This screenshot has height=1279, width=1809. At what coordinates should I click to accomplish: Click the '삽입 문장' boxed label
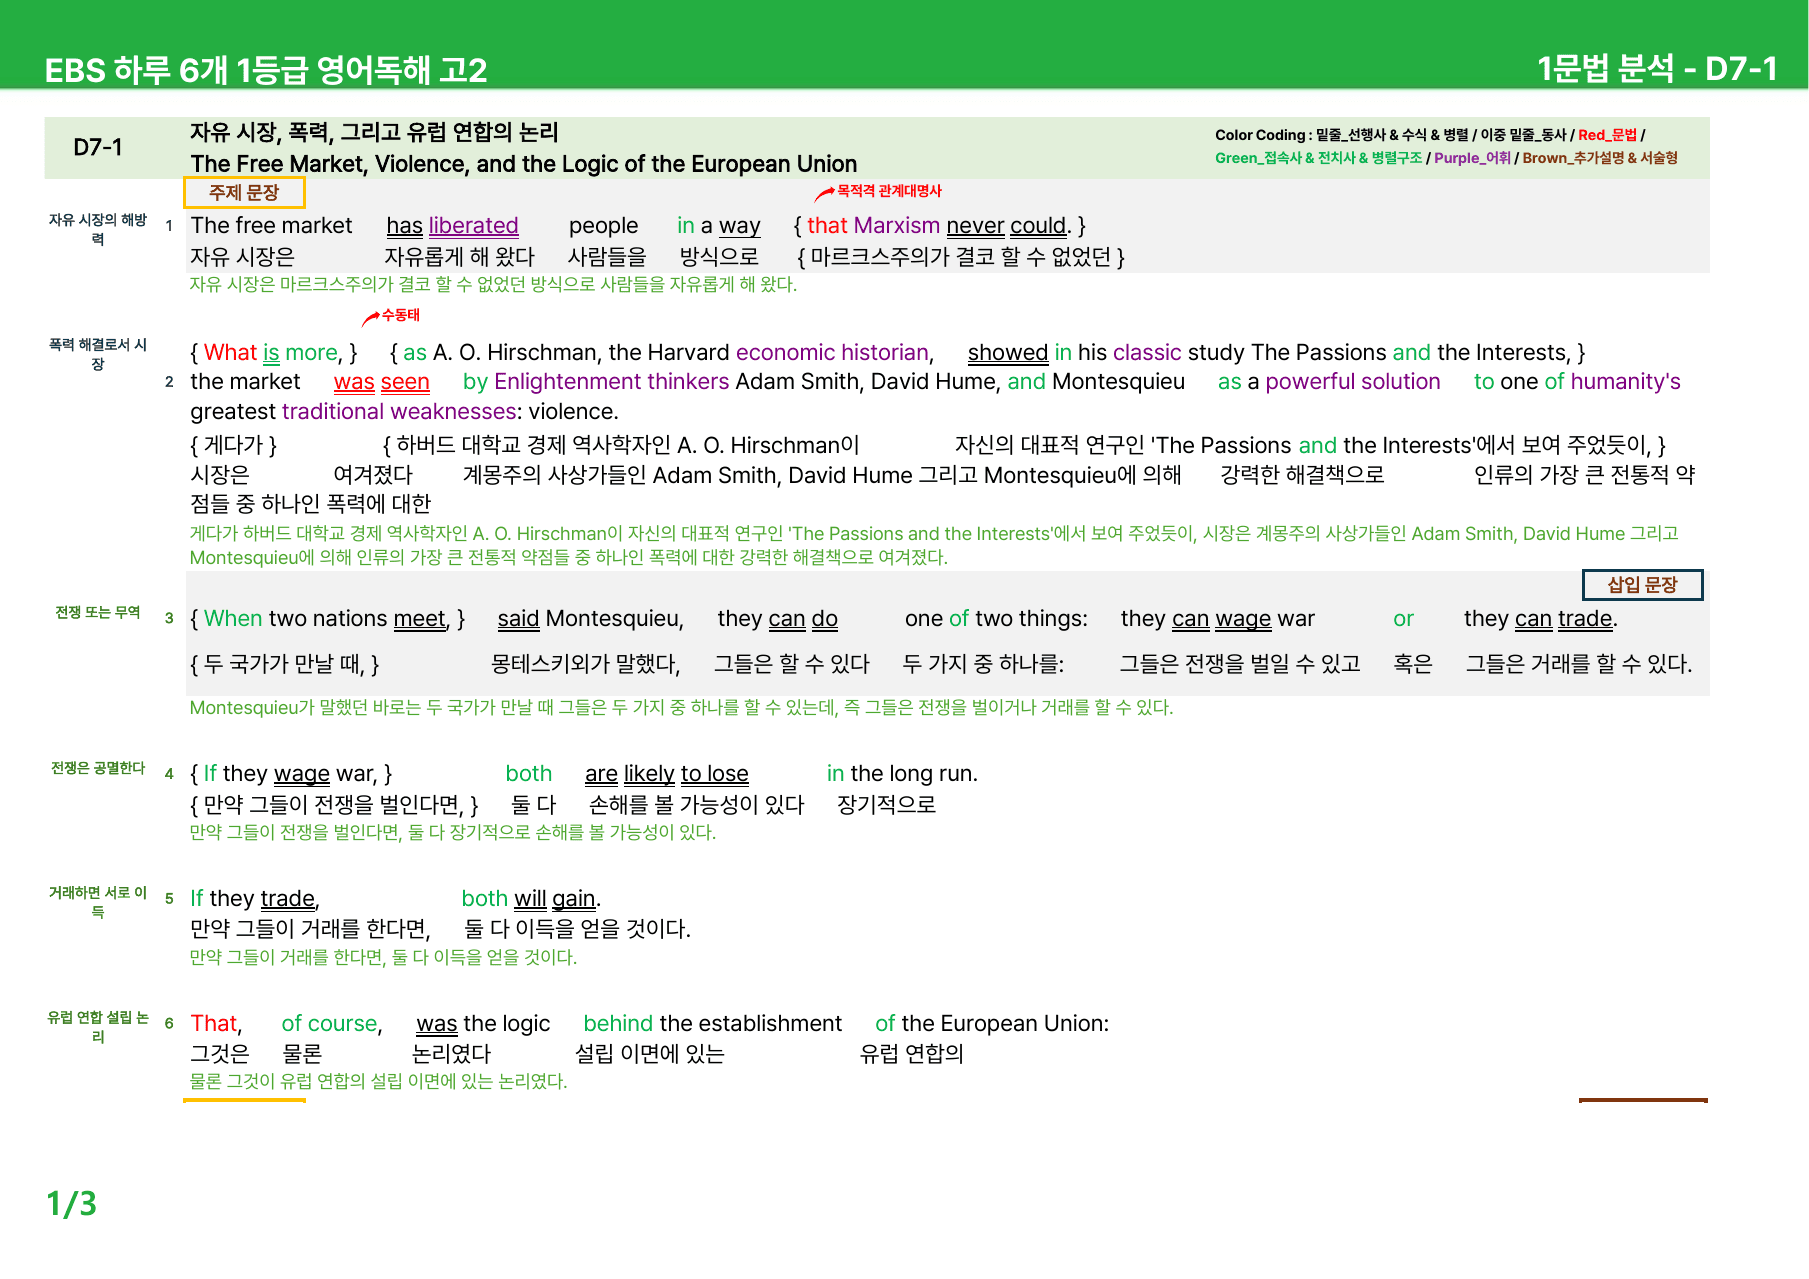click(x=1642, y=585)
